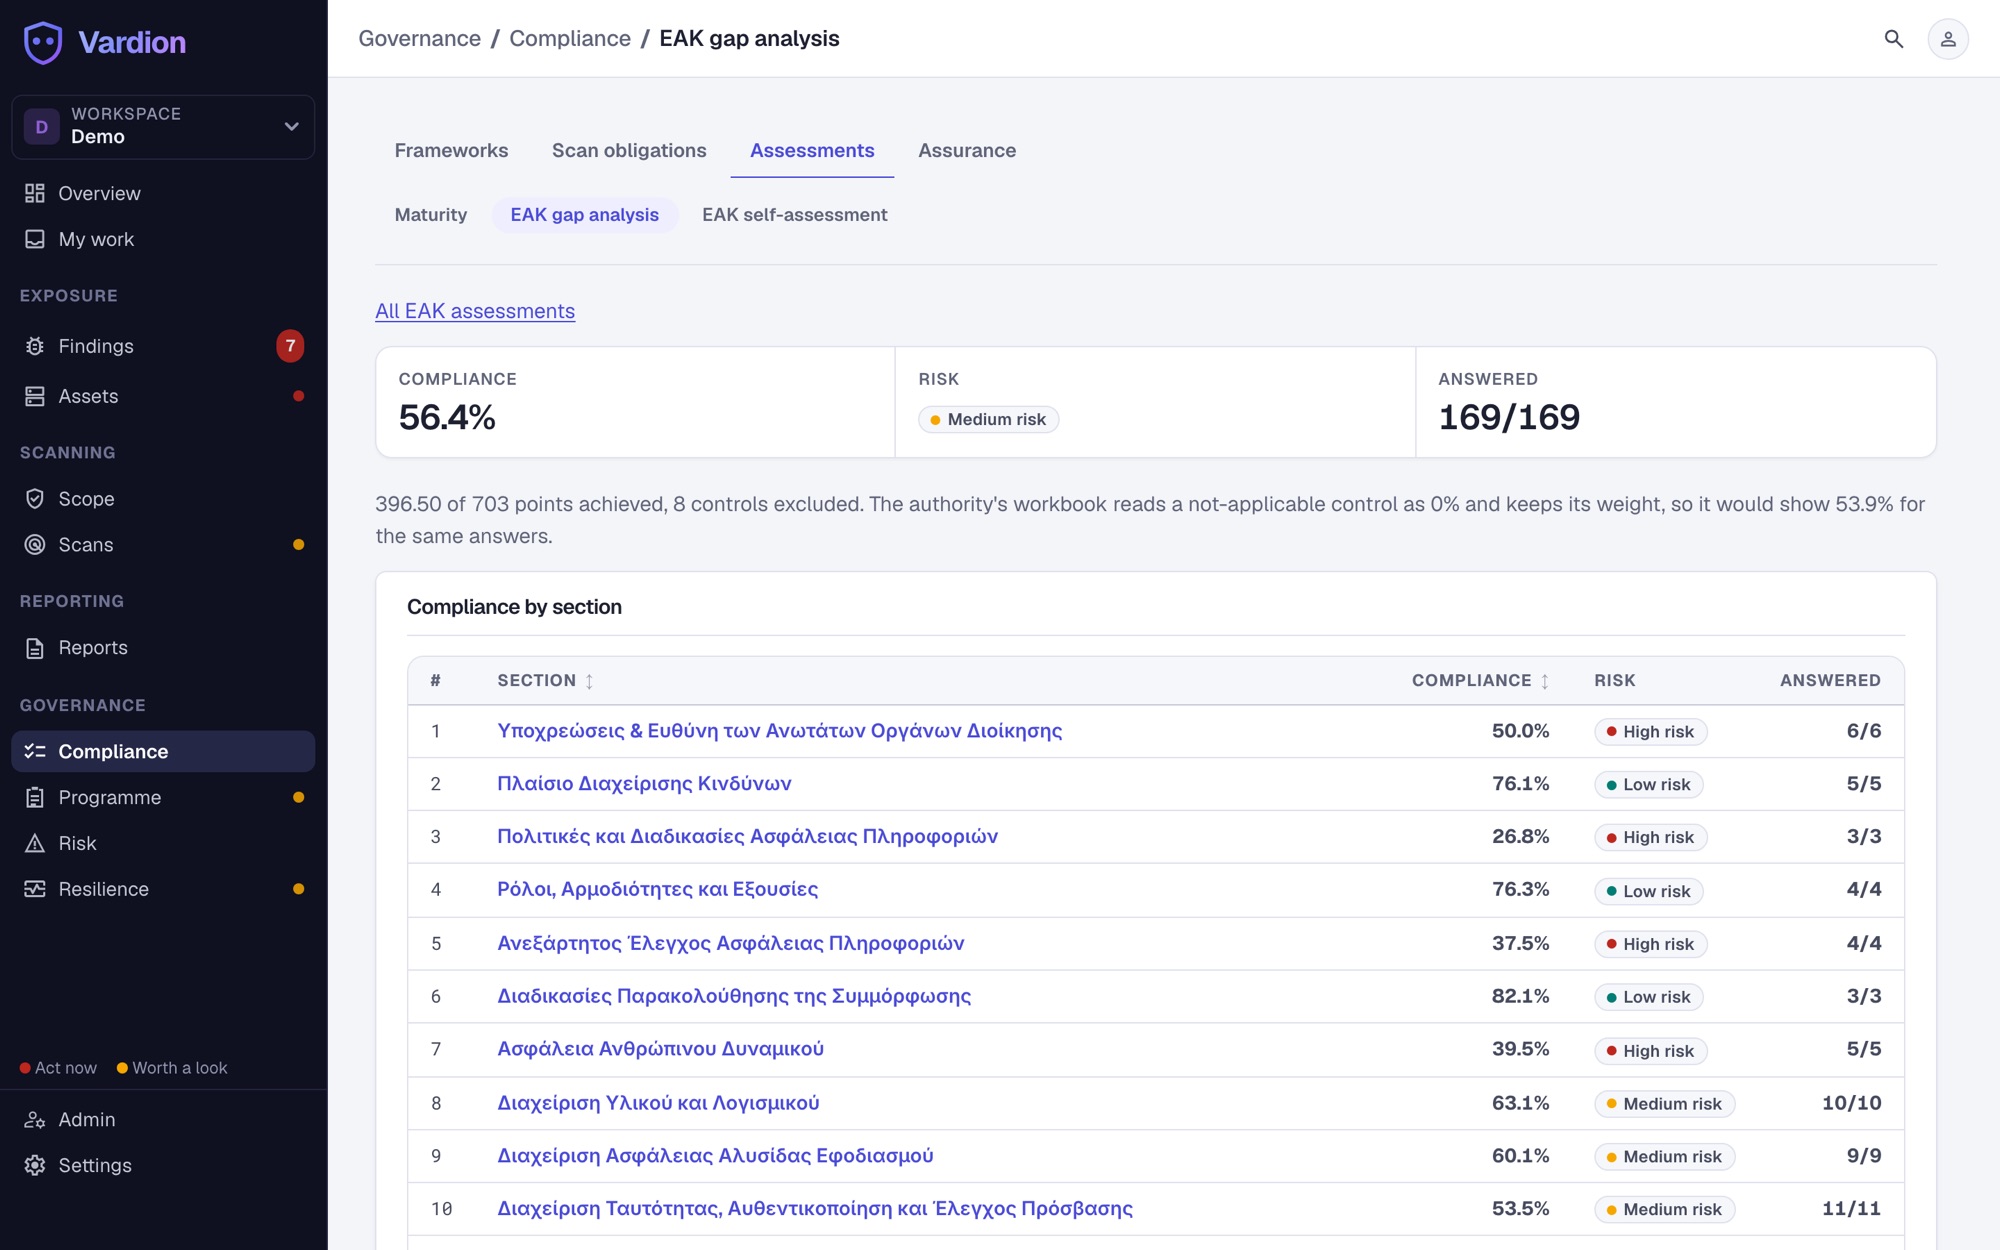Click the Reports document icon
The height and width of the screenshot is (1250, 2000).
(35, 648)
